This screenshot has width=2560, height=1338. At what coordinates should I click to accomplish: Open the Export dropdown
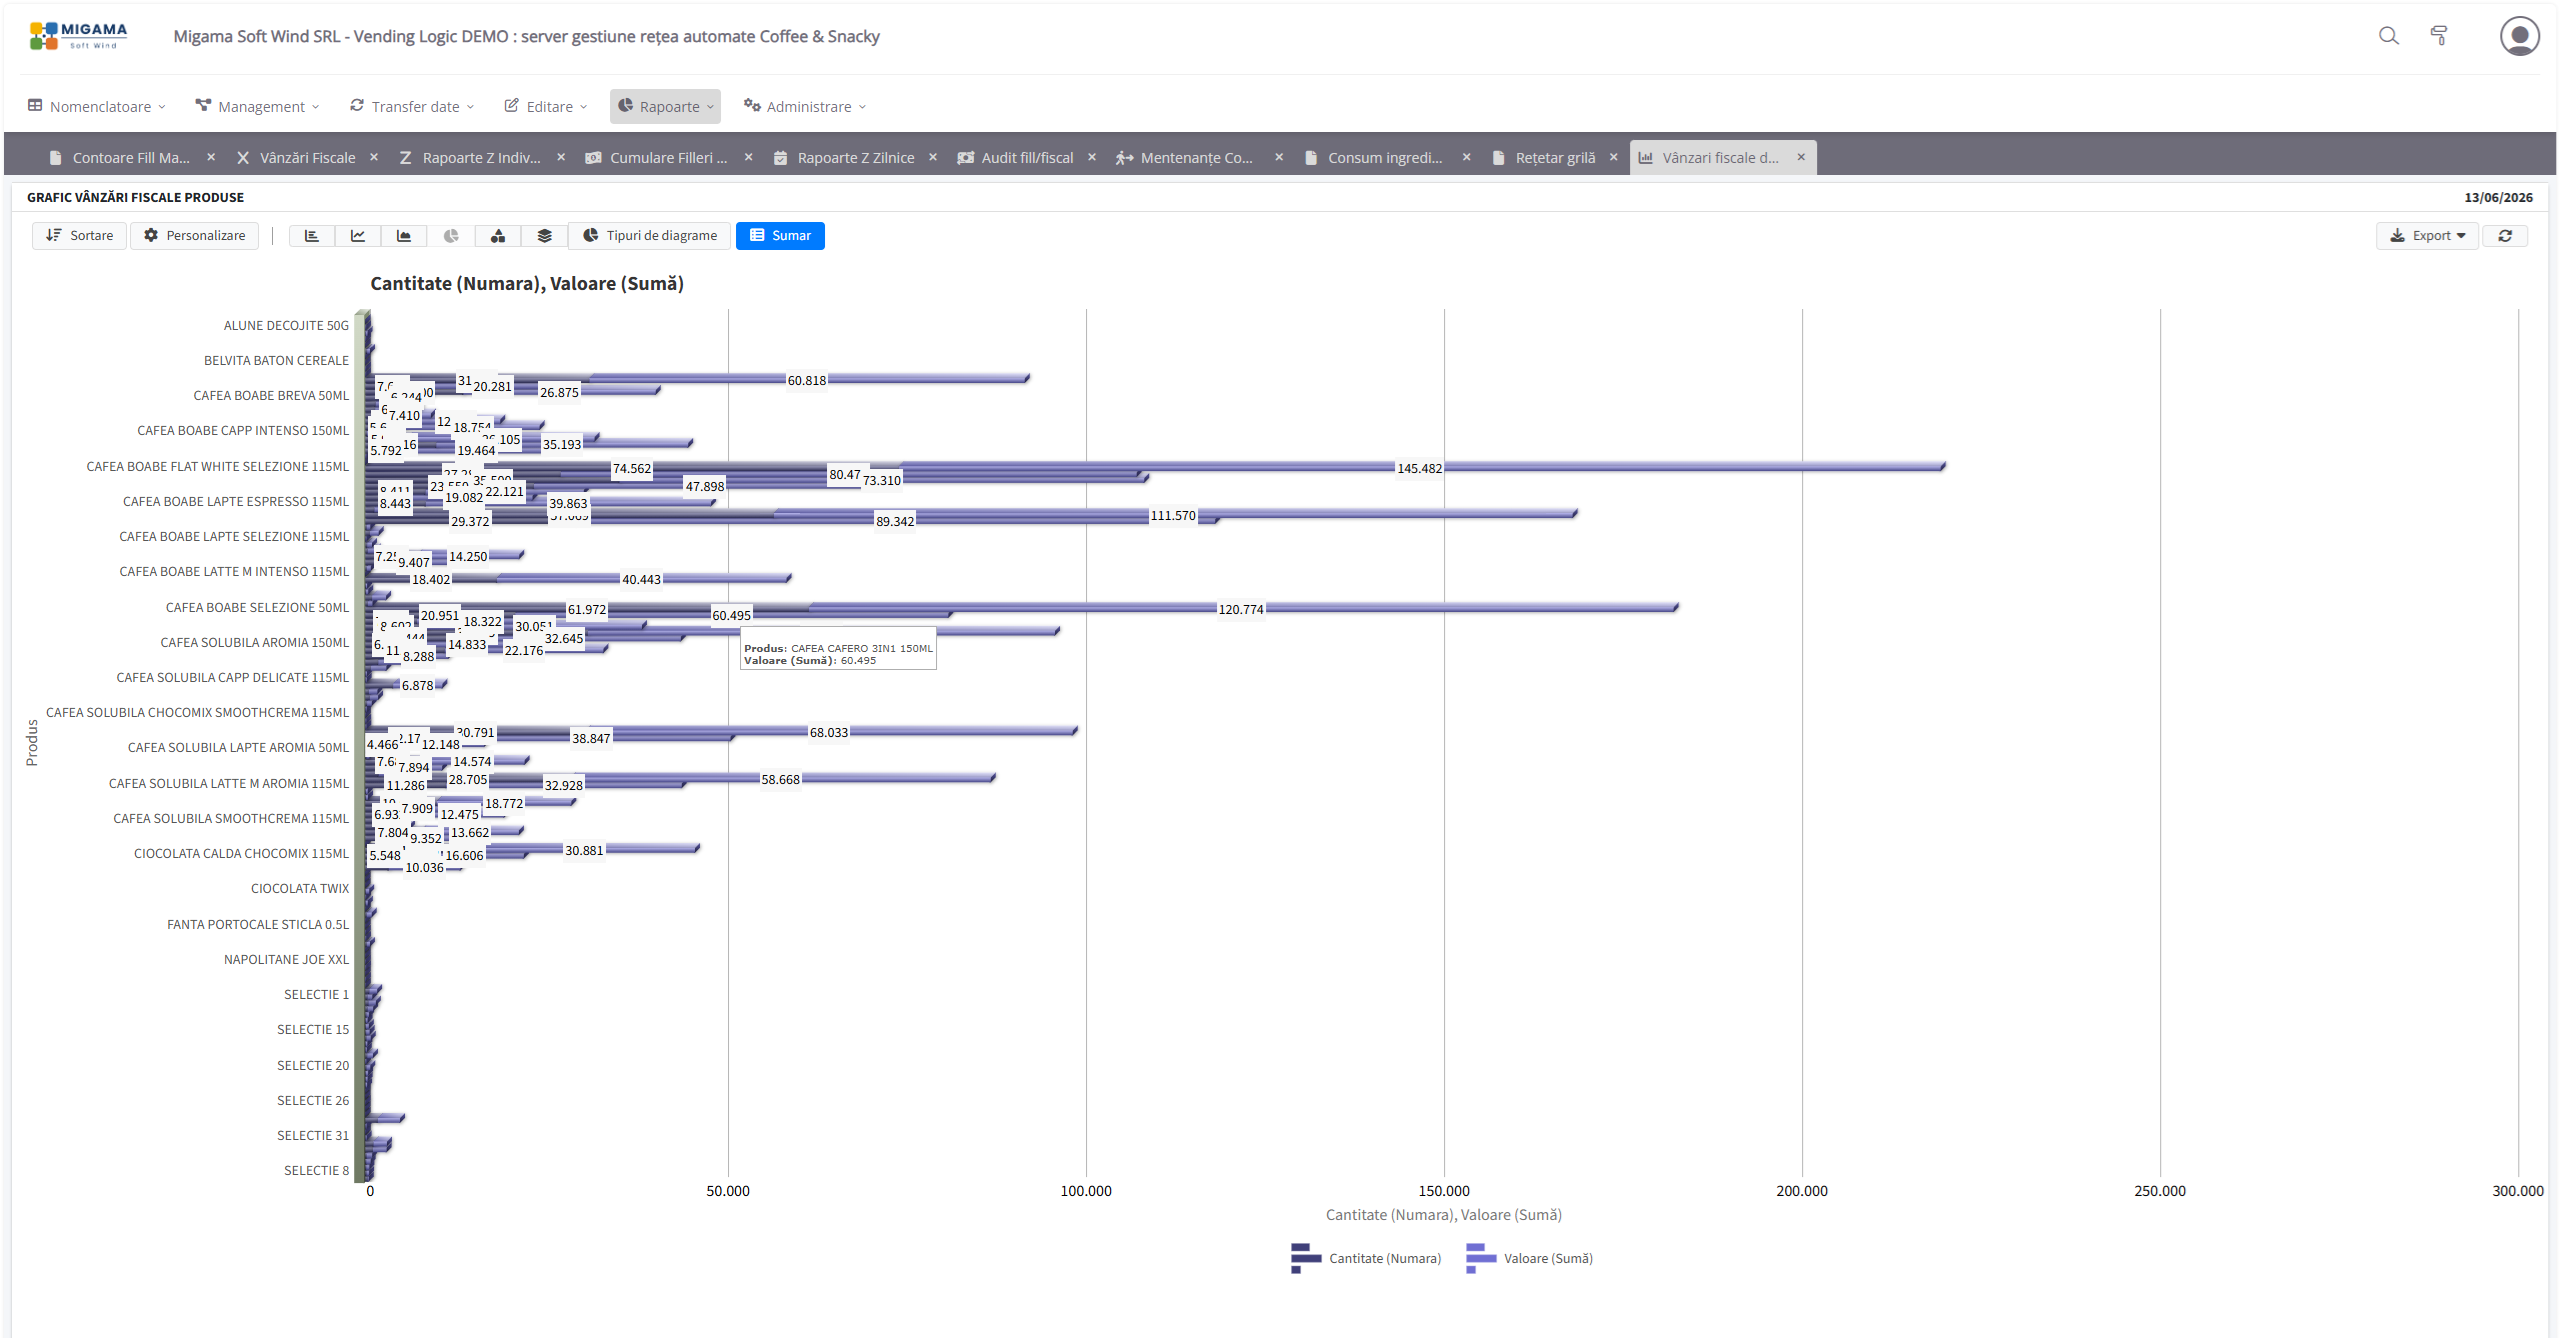(2427, 236)
